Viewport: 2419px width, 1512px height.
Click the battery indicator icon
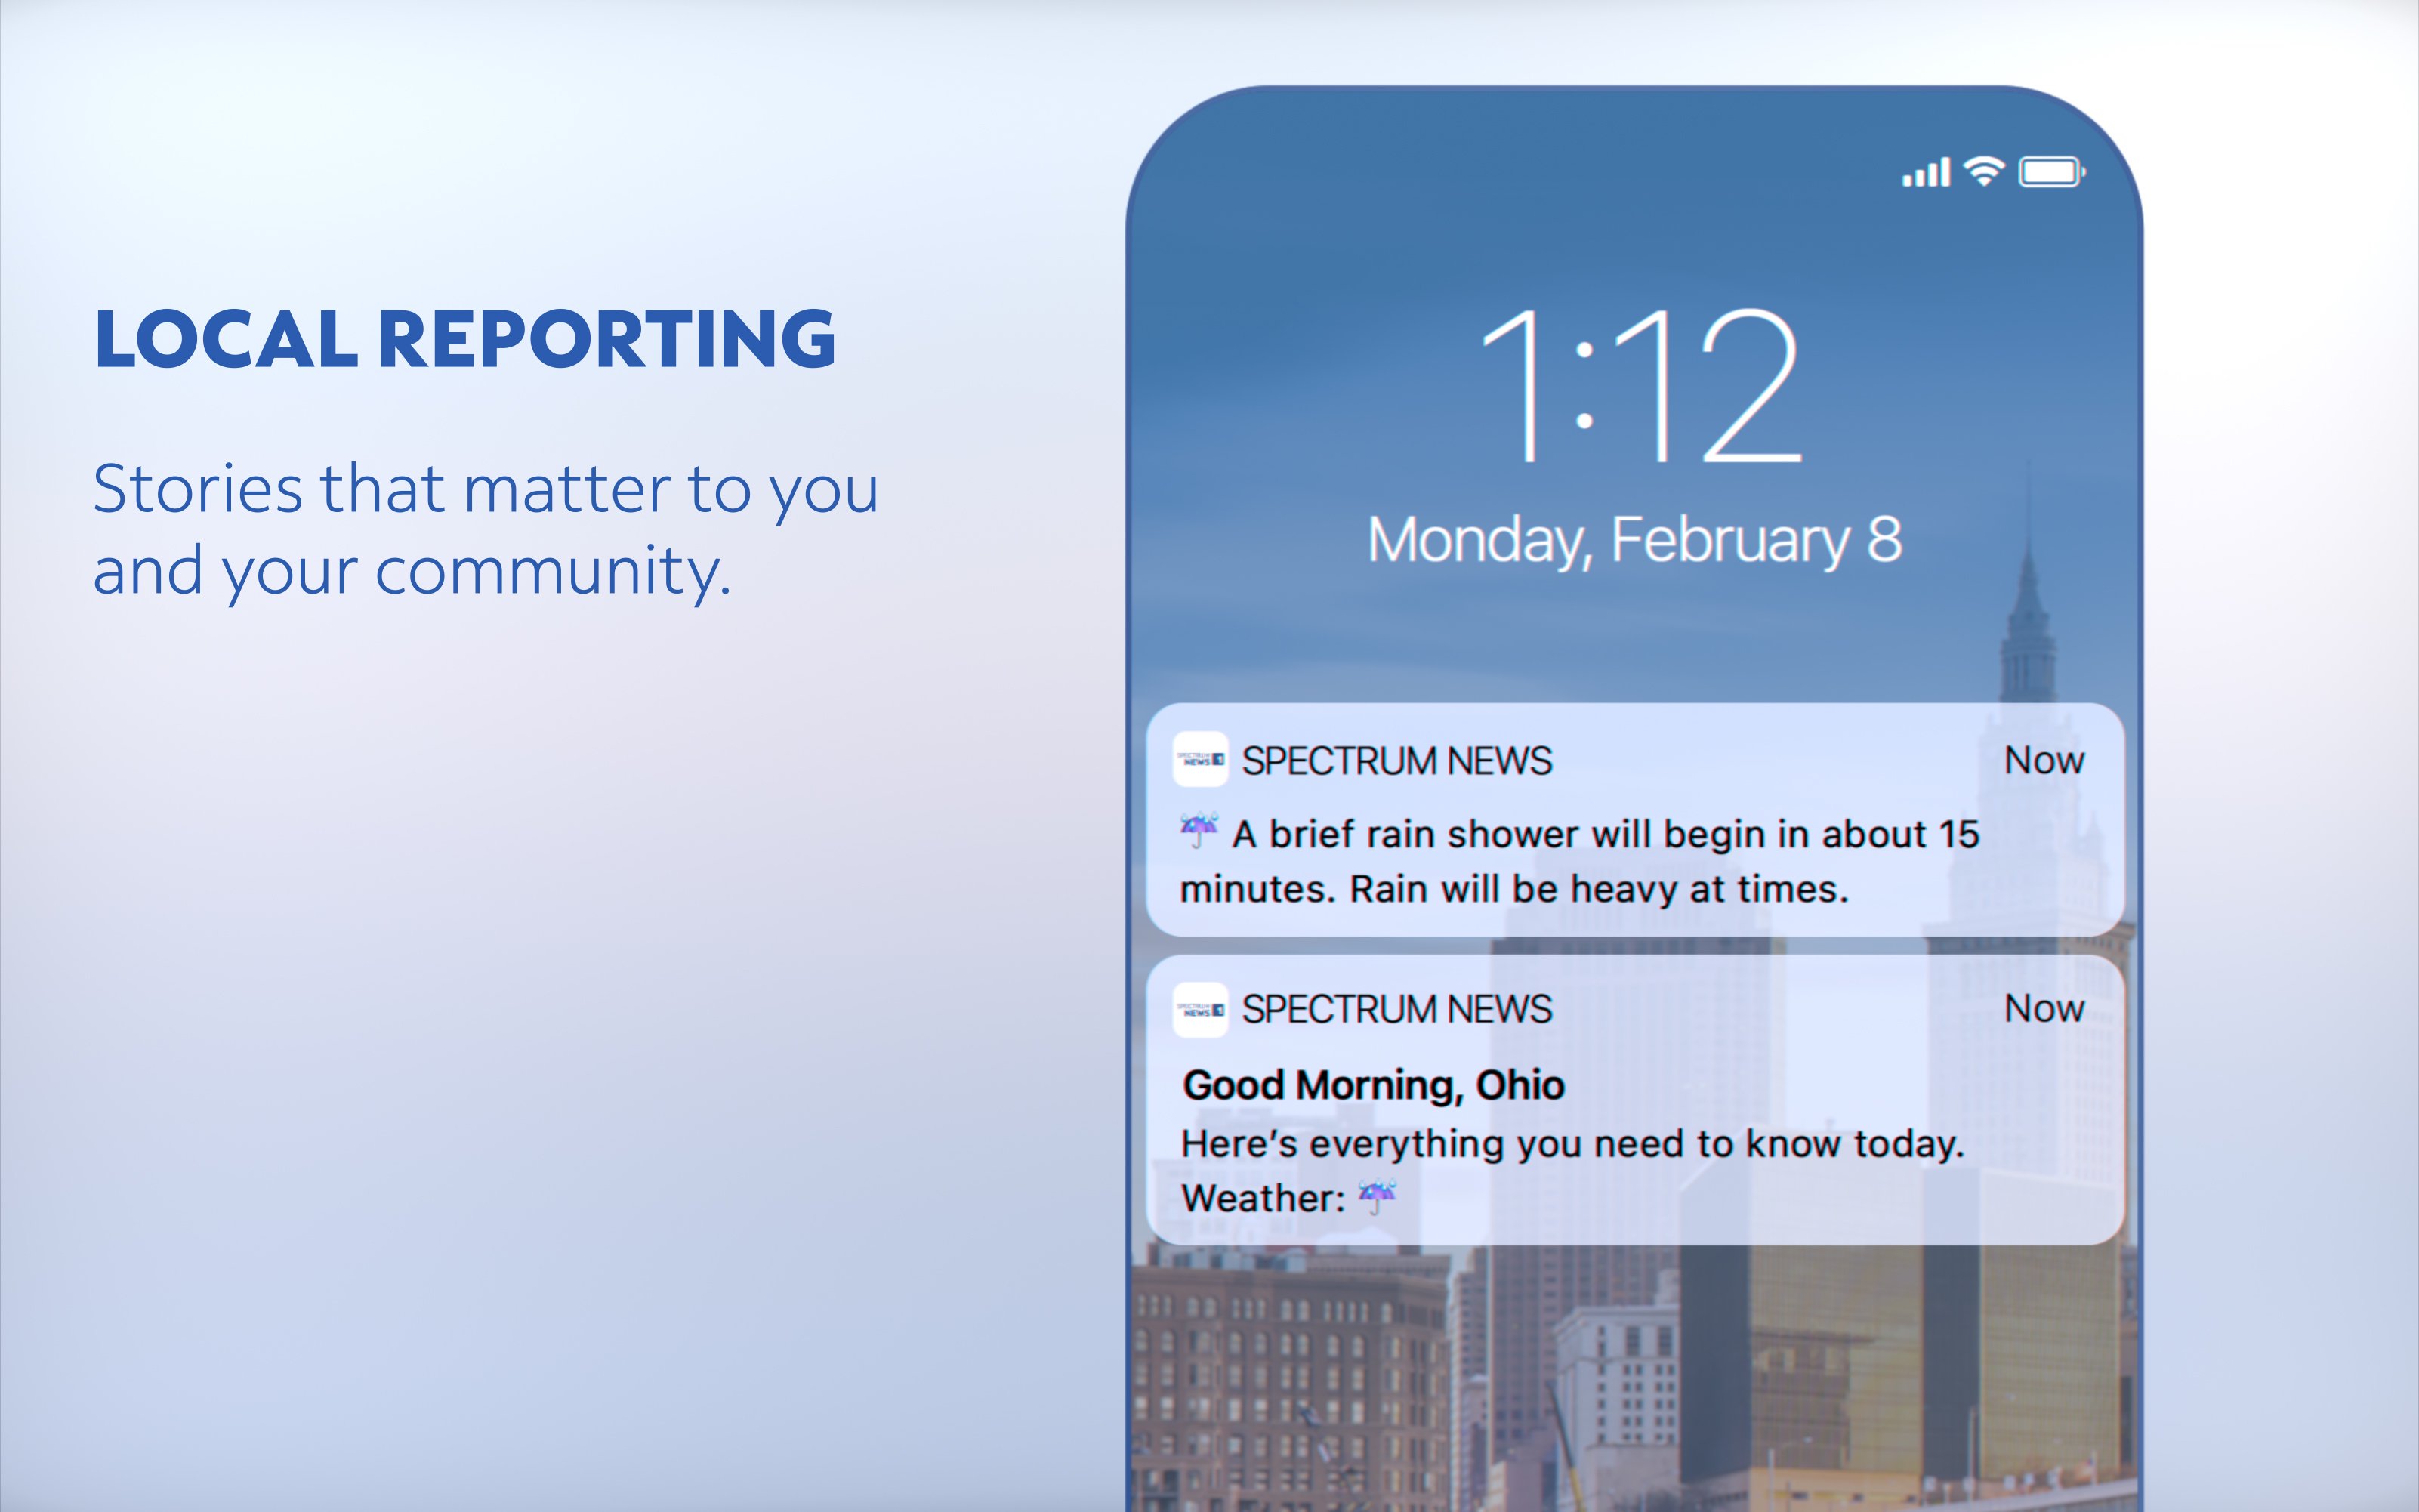[2051, 172]
